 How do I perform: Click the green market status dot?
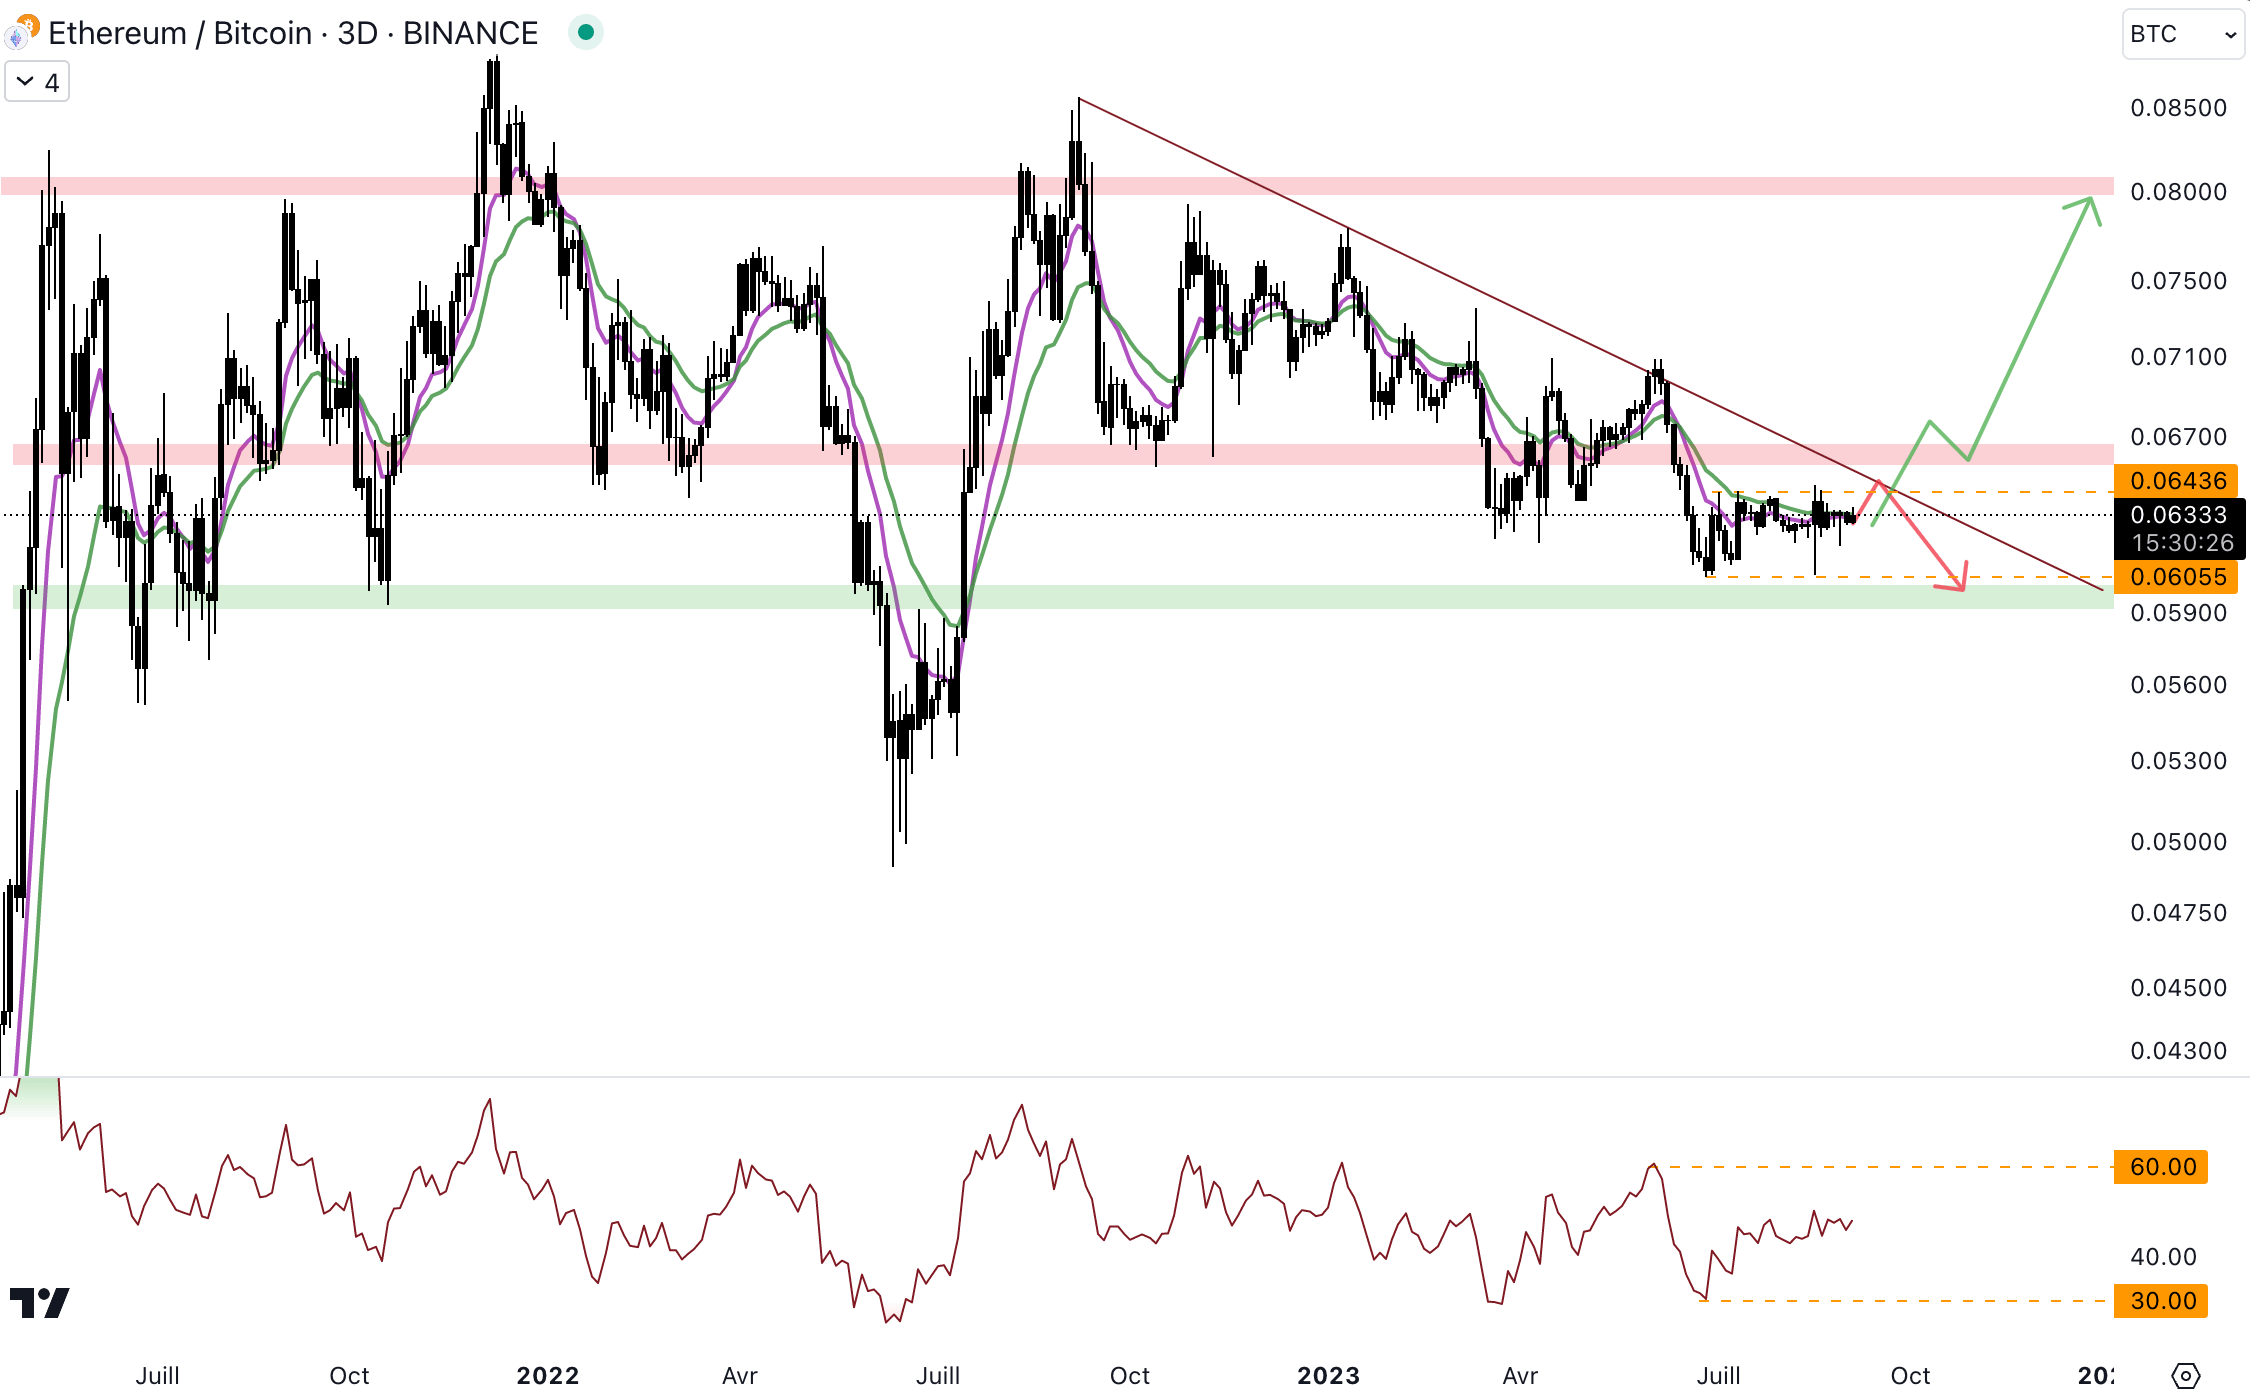[x=586, y=33]
